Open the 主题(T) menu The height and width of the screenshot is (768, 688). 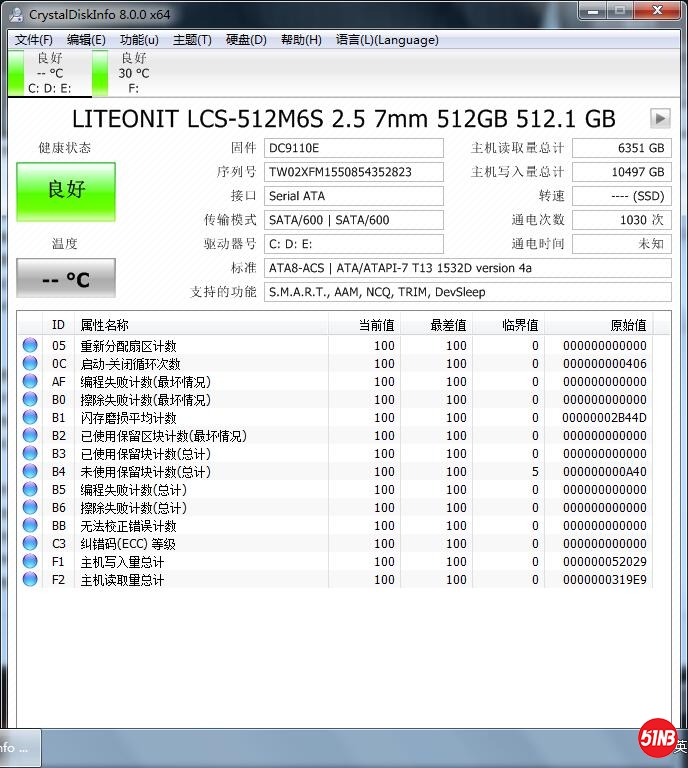(192, 40)
